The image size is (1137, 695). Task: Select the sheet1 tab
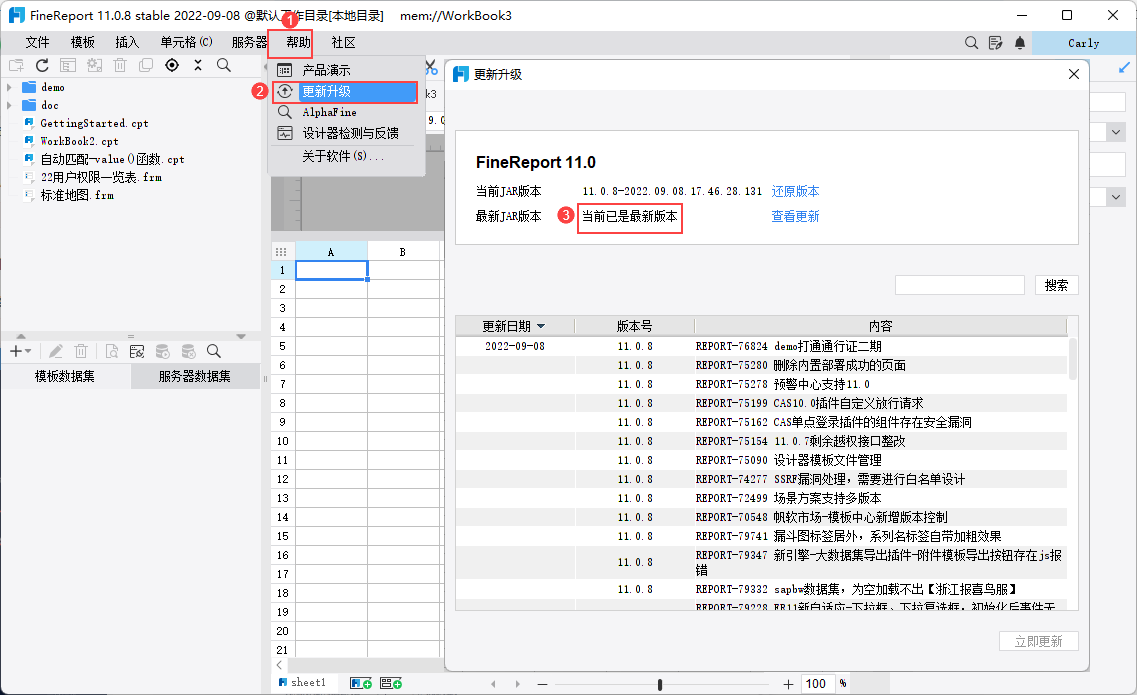[303, 683]
